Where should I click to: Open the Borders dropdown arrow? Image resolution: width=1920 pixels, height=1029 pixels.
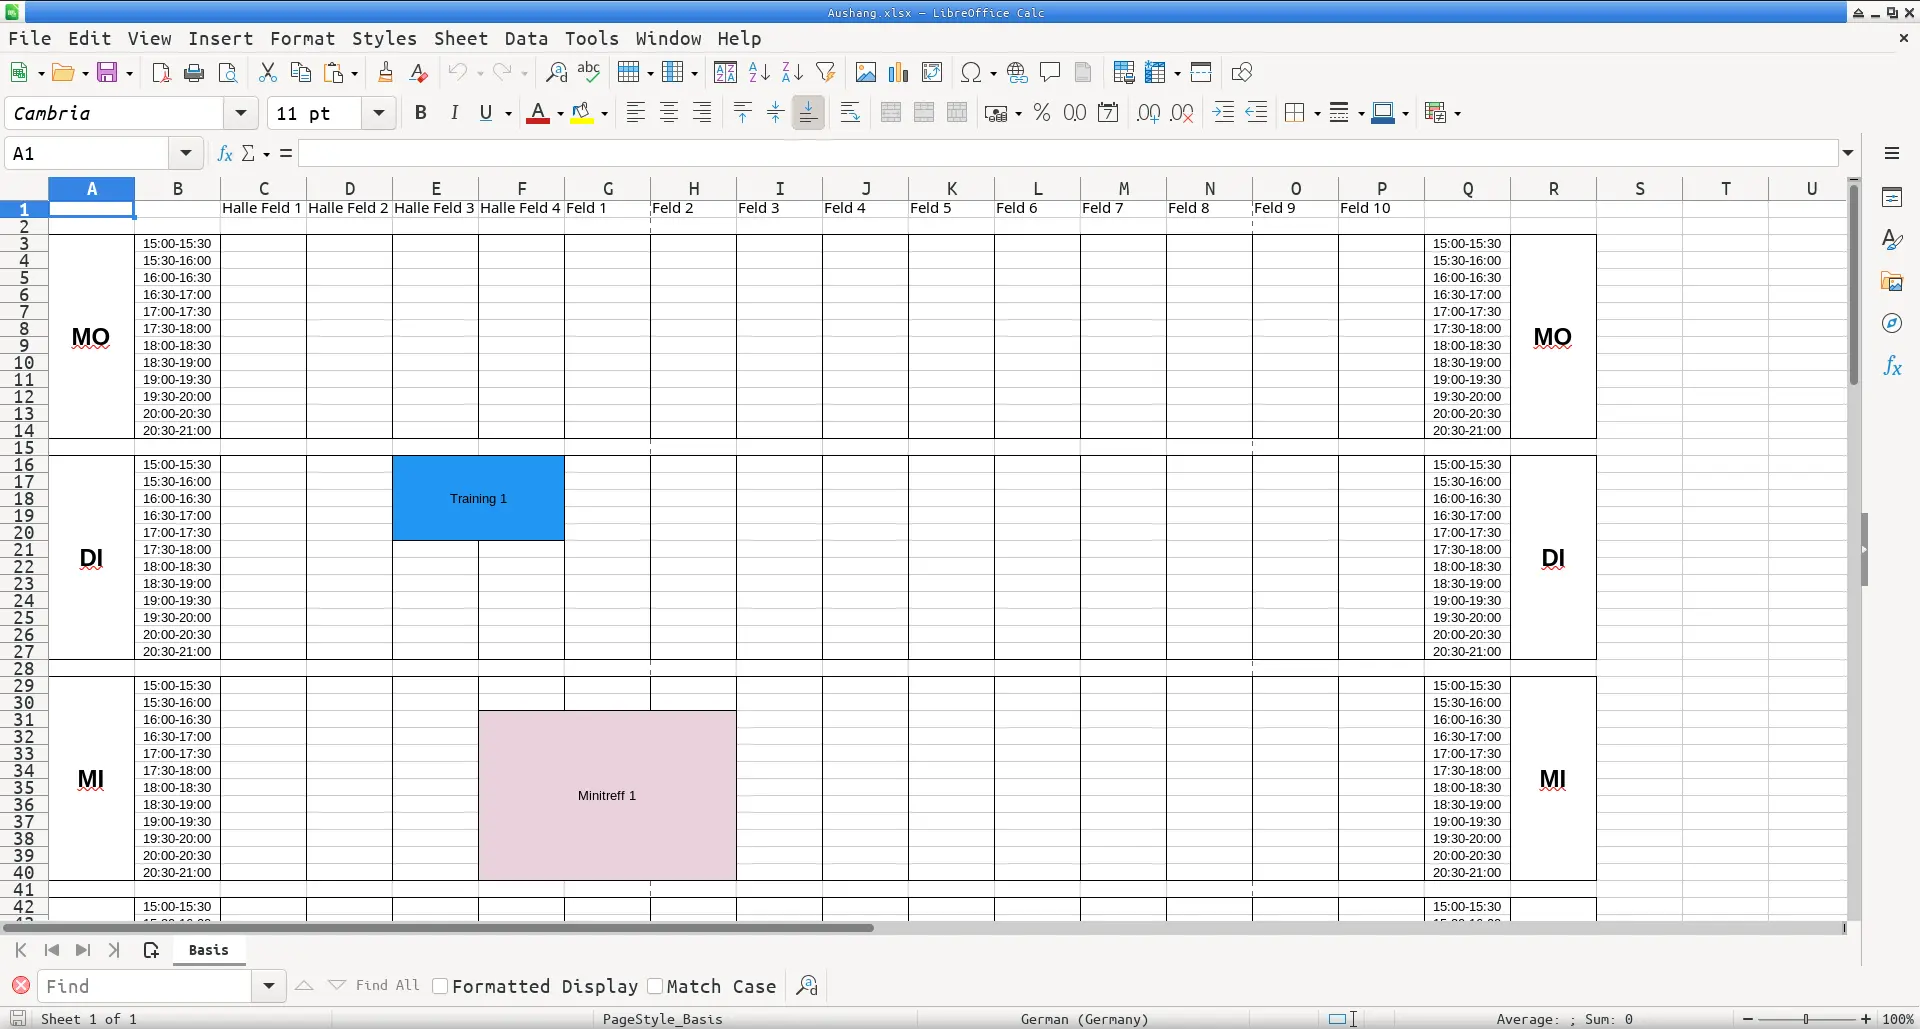pyautogui.click(x=1317, y=114)
